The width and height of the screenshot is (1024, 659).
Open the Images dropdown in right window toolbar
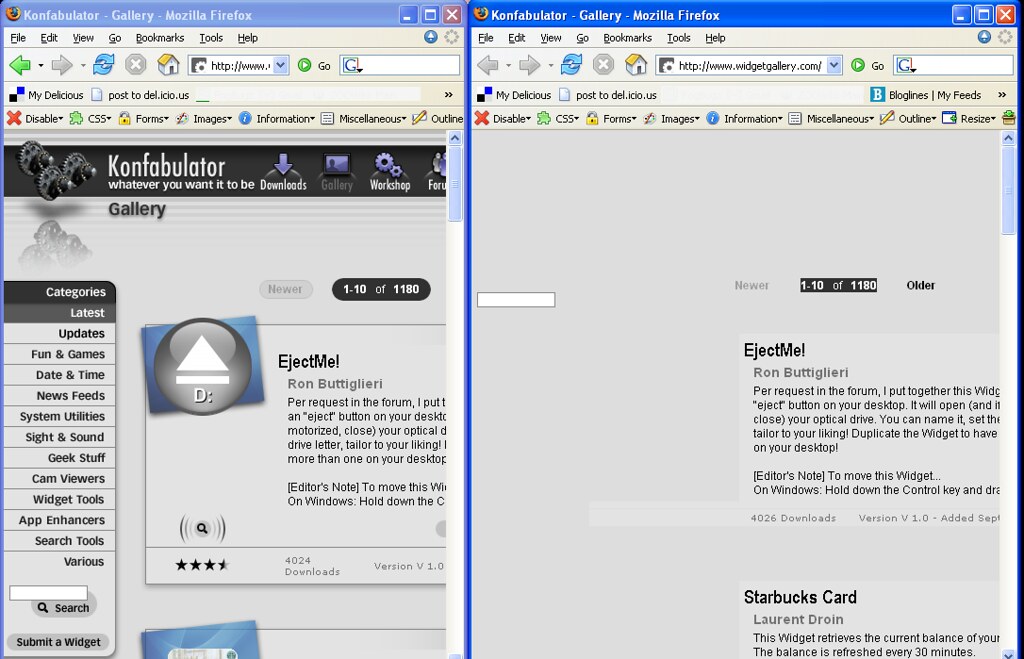click(671, 118)
